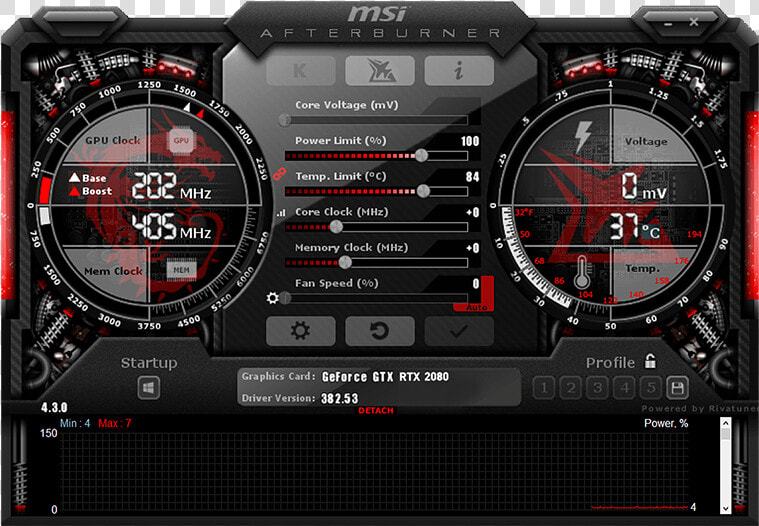The image size is (759, 526).
Task: Click the Temp. Limit value 84
Action: pos(473,177)
